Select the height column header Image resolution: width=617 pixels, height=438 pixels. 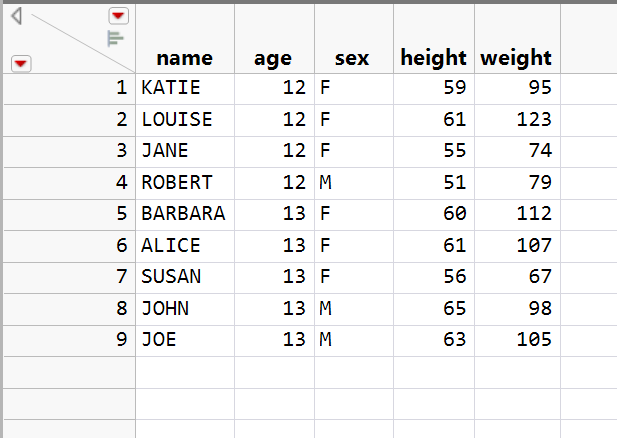pos(433,58)
